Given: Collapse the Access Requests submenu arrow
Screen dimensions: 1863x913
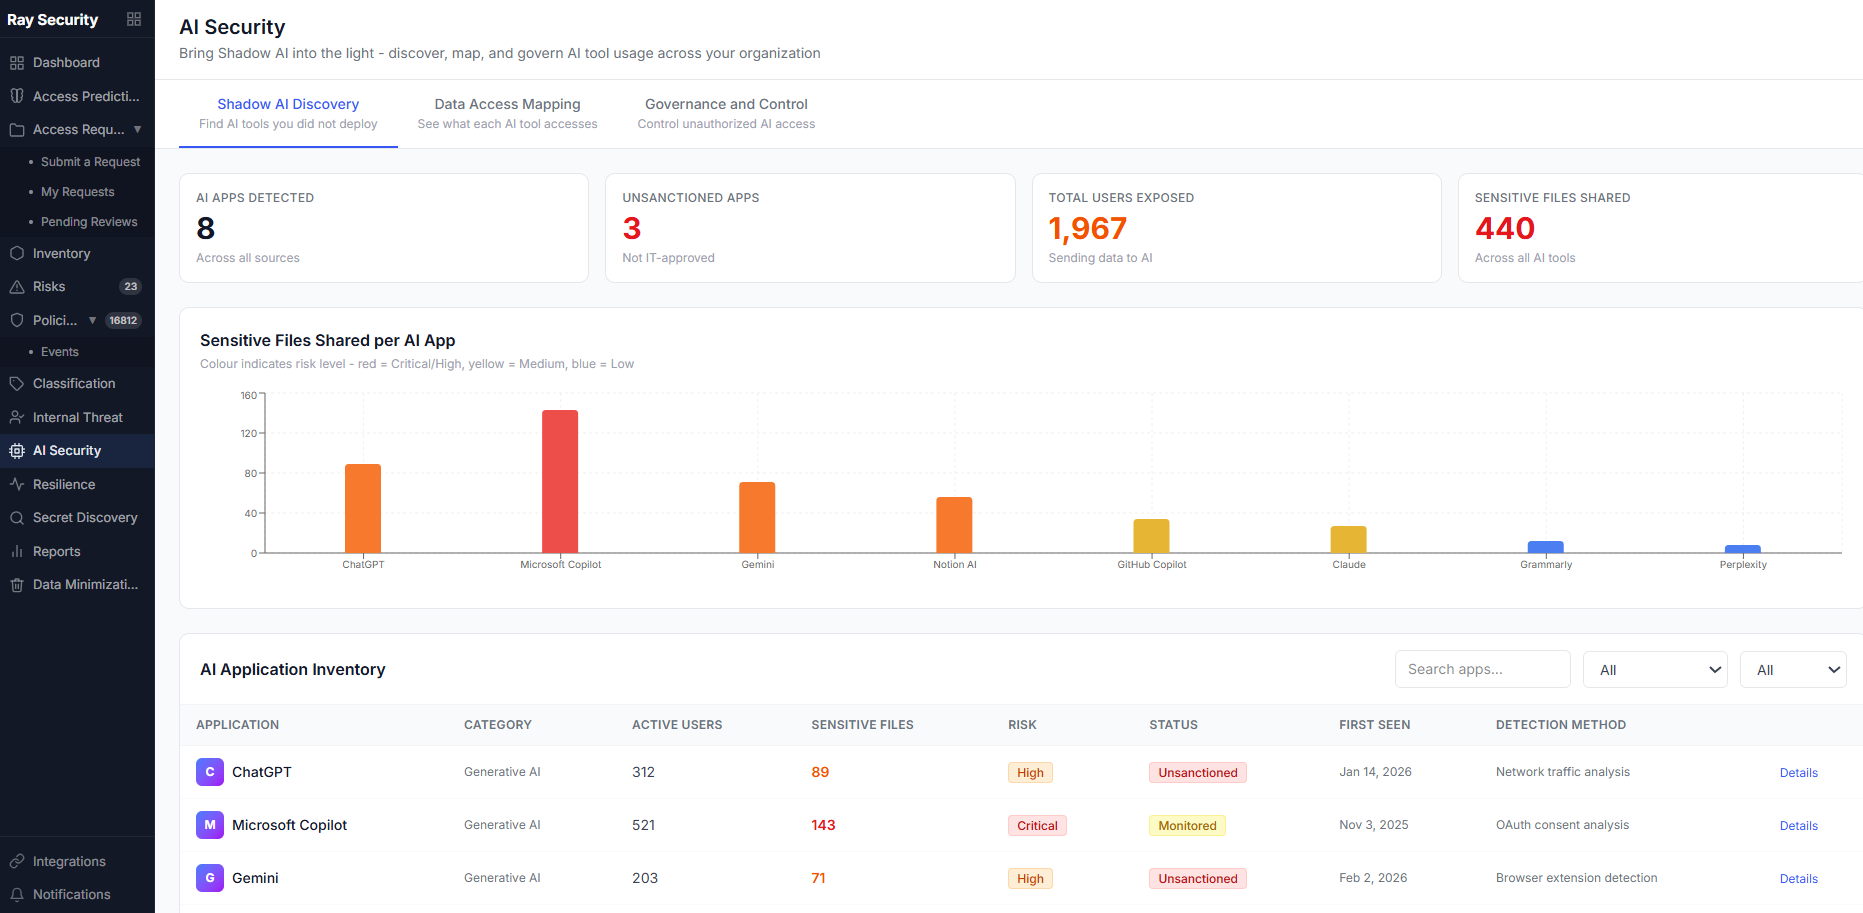Looking at the screenshot, I should click(x=137, y=129).
